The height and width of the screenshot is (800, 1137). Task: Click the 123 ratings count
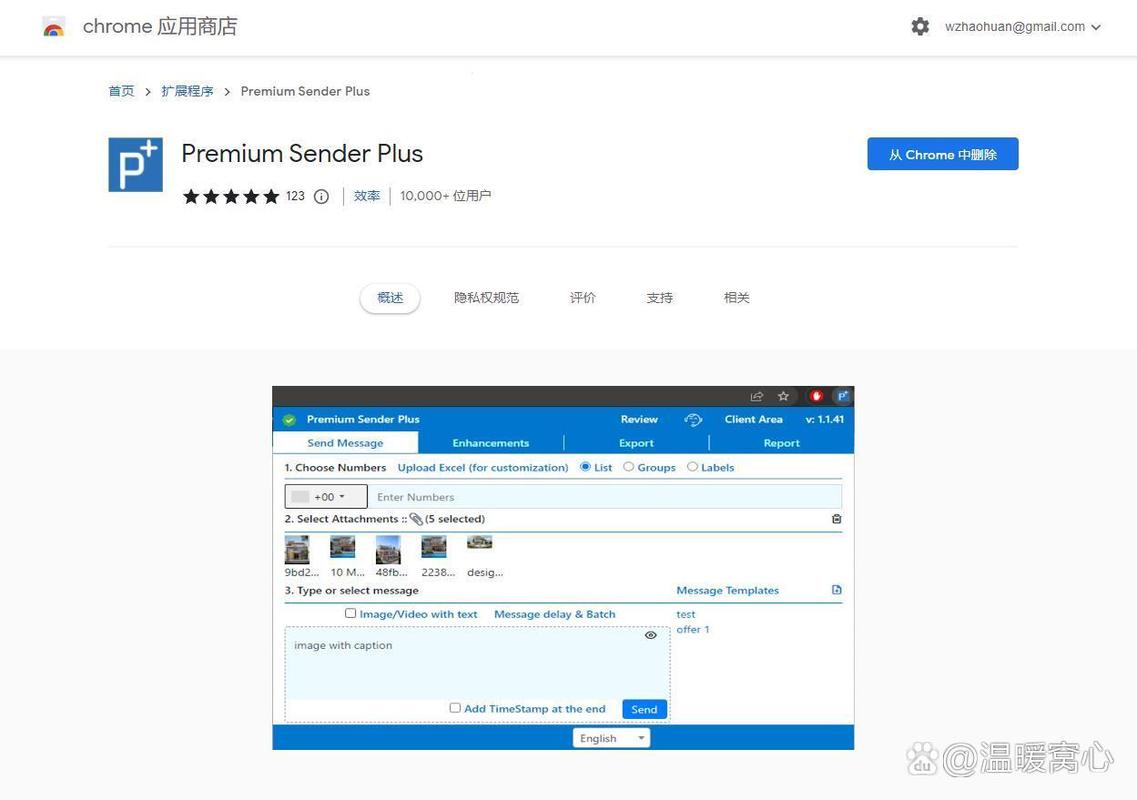click(x=295, y=196)
